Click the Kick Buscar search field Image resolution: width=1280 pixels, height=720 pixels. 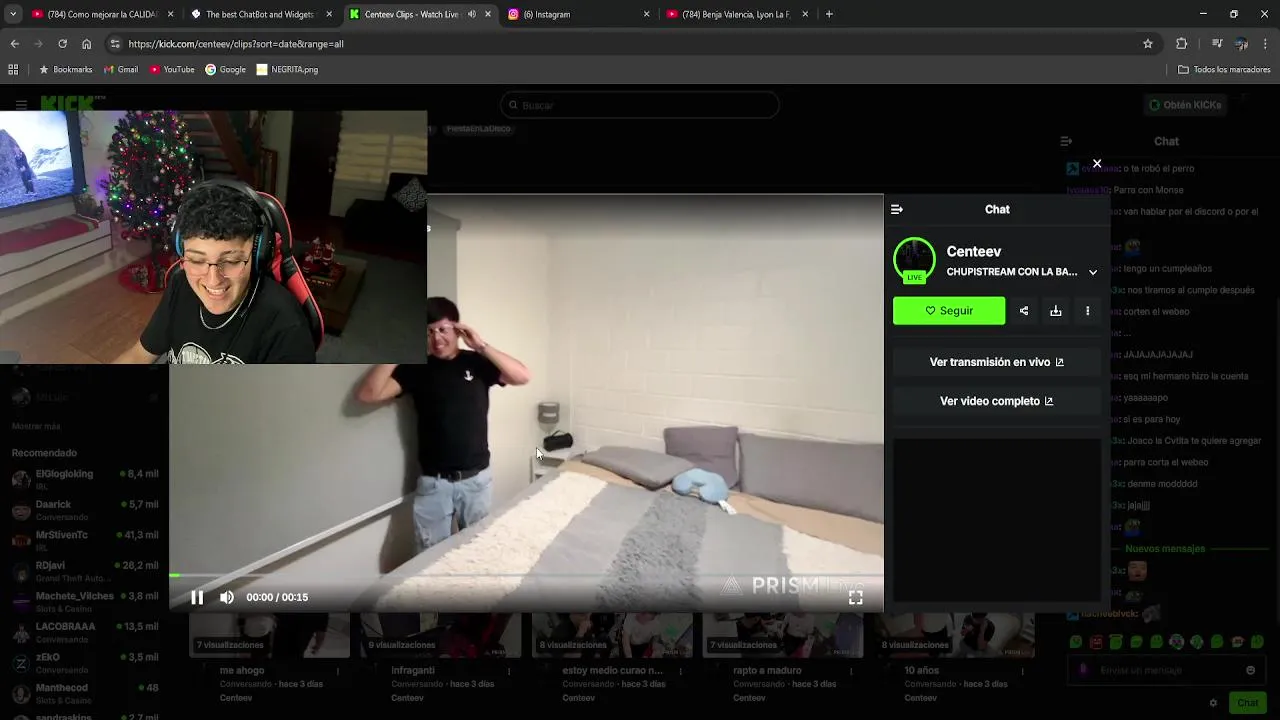640,105
